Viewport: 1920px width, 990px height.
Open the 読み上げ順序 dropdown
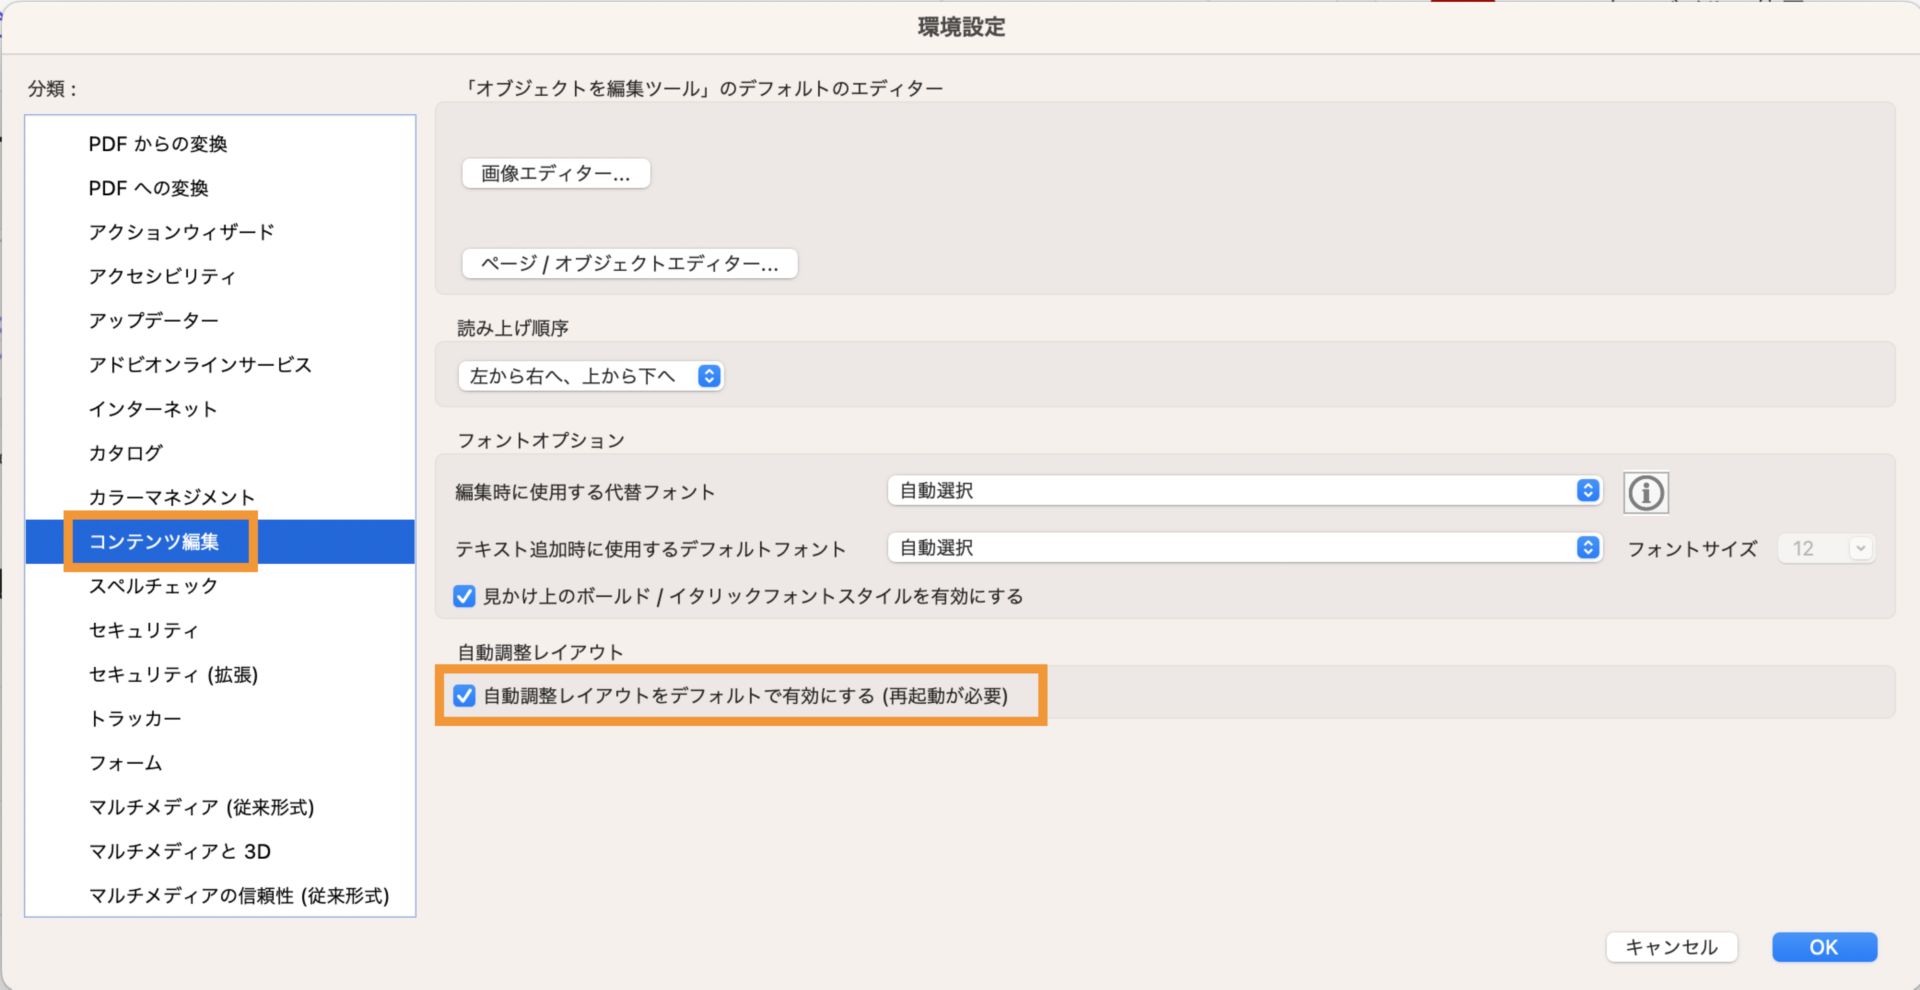(x=589, y=376)
